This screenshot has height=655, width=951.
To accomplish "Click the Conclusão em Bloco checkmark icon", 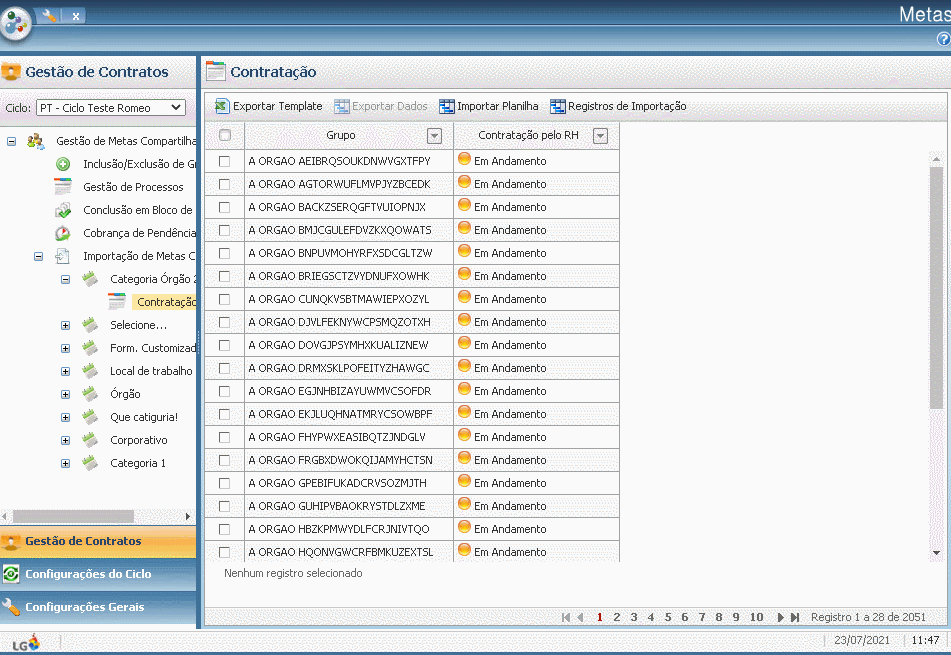I will coord(63,210).
